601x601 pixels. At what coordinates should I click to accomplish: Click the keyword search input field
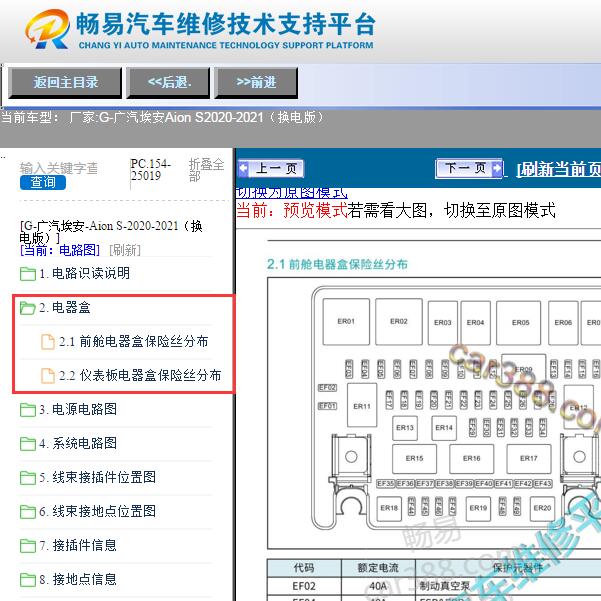[59, 168]
